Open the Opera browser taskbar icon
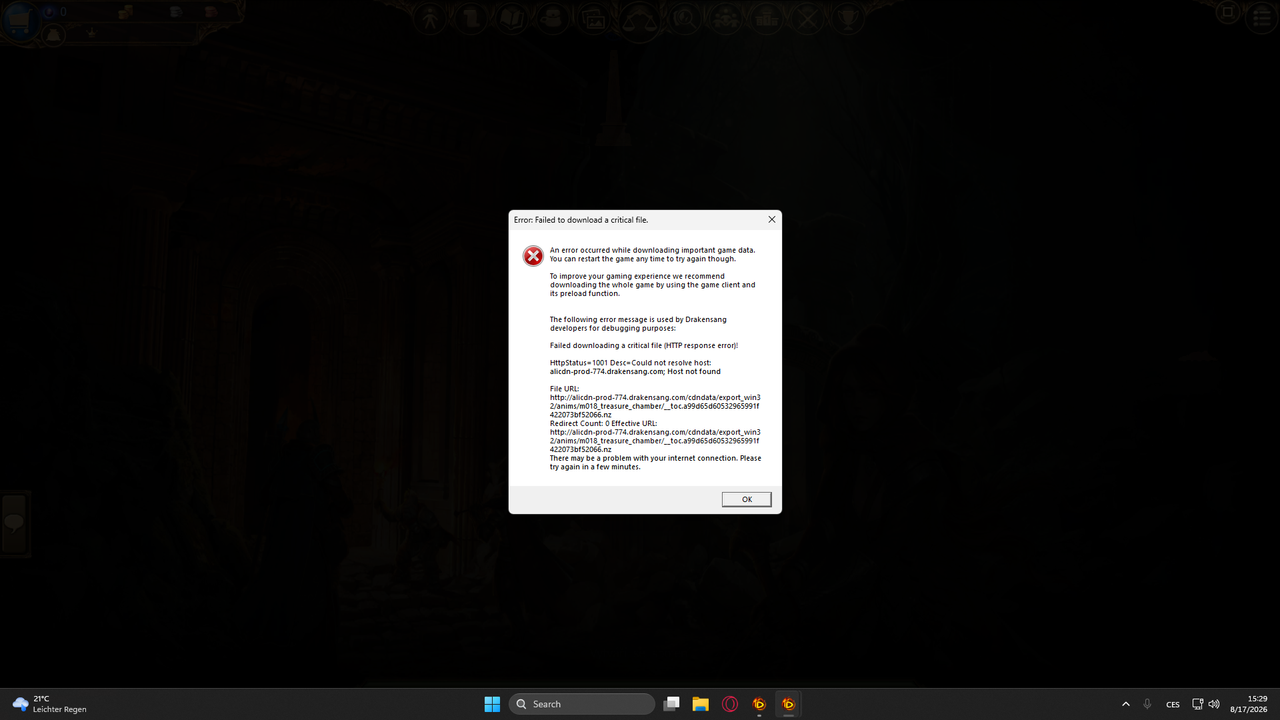This screenshot has height=720, width=1280. point(730,704)
